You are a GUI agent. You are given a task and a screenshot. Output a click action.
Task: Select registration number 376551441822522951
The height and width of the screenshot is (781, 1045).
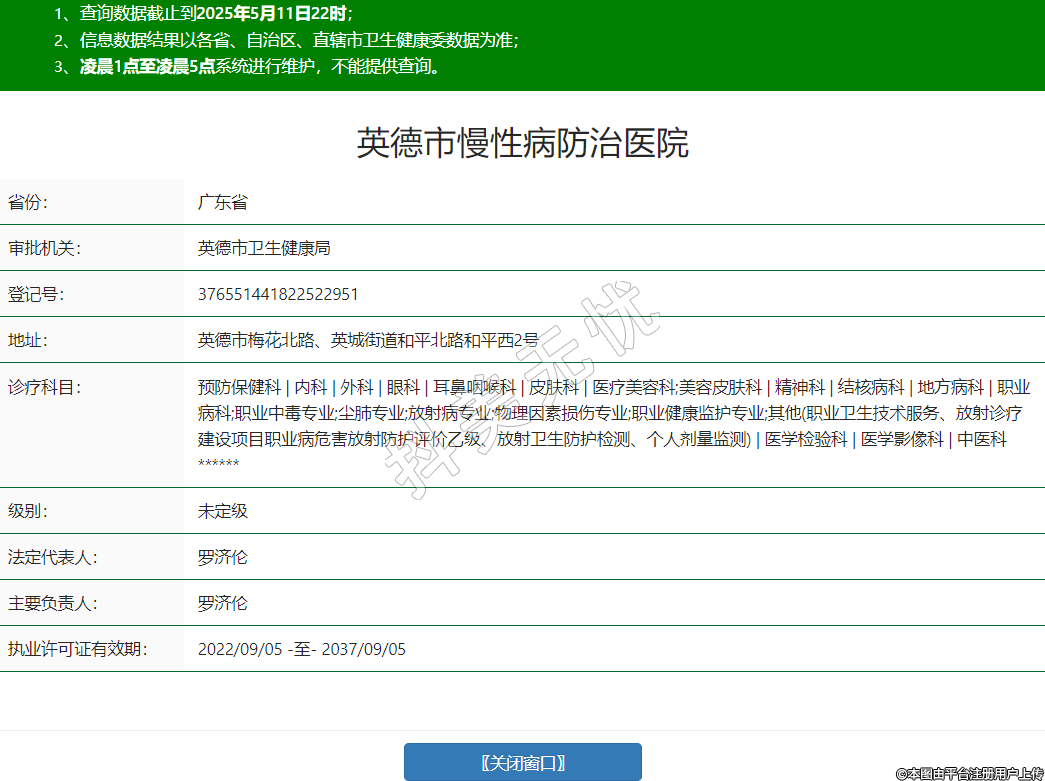(x=278, y=294)
